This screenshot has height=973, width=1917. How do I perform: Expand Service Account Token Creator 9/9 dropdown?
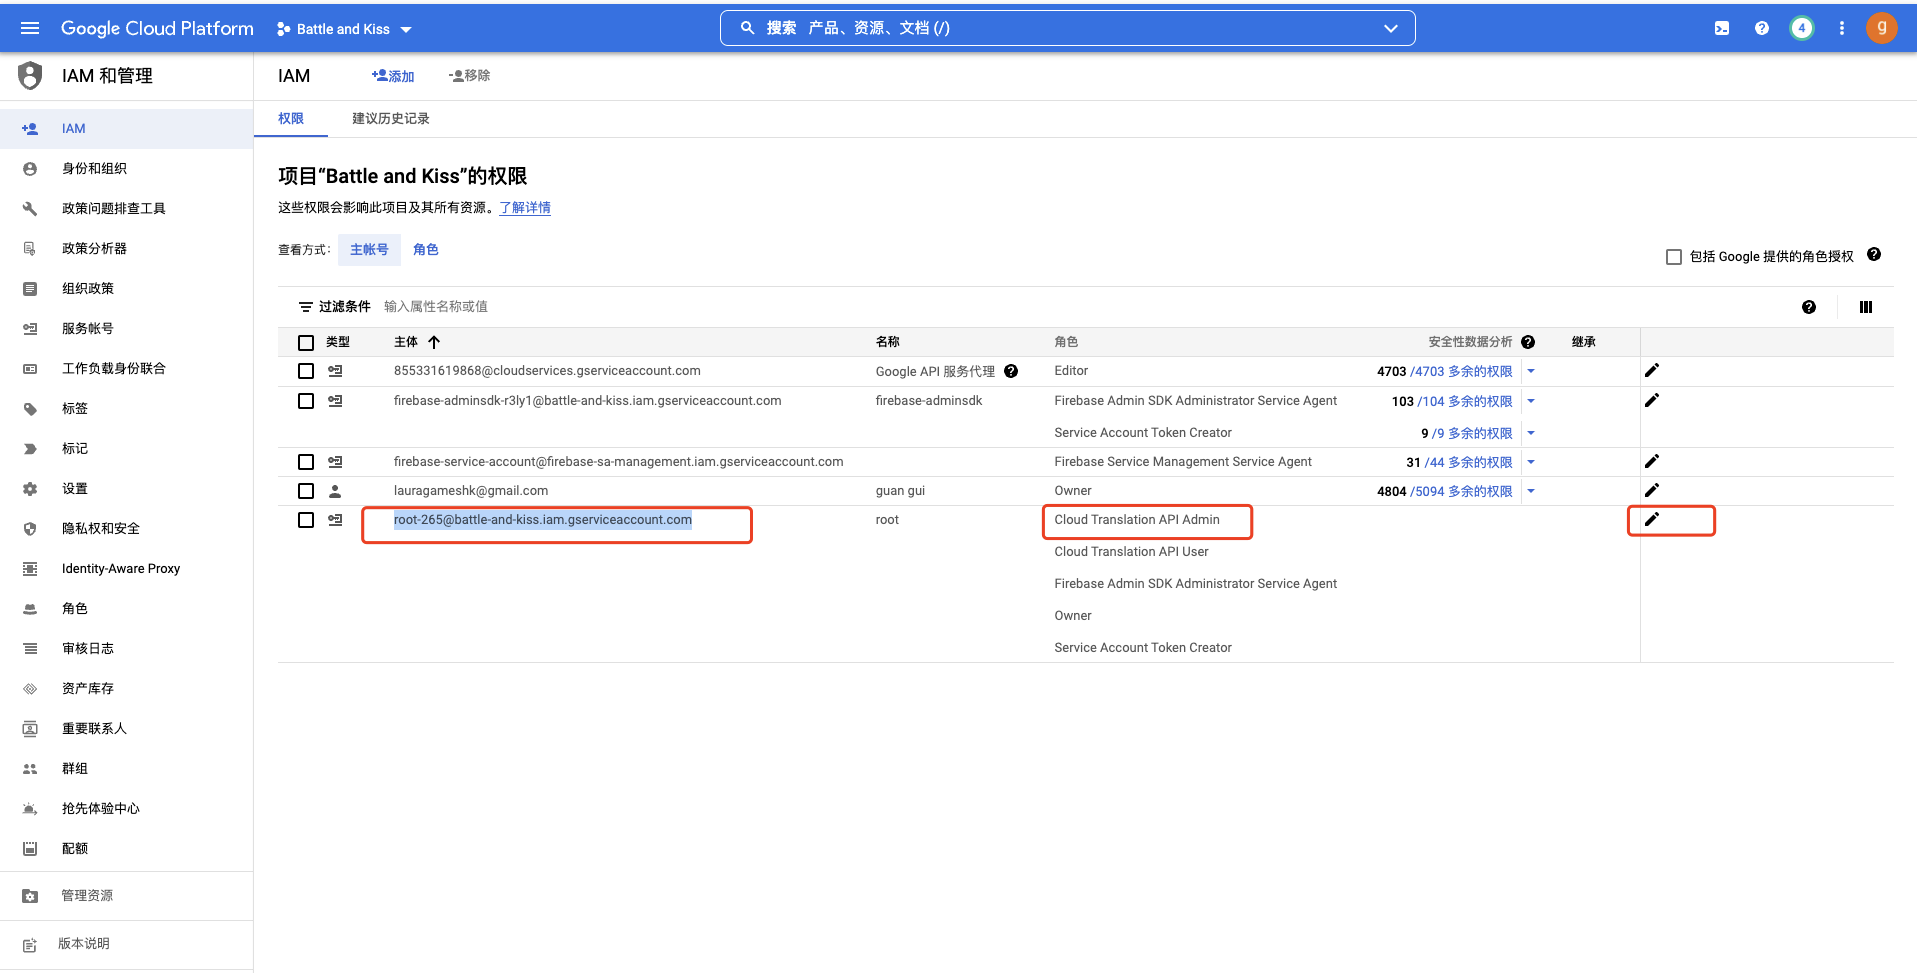pyautogui.click(x=1531, y=433)
